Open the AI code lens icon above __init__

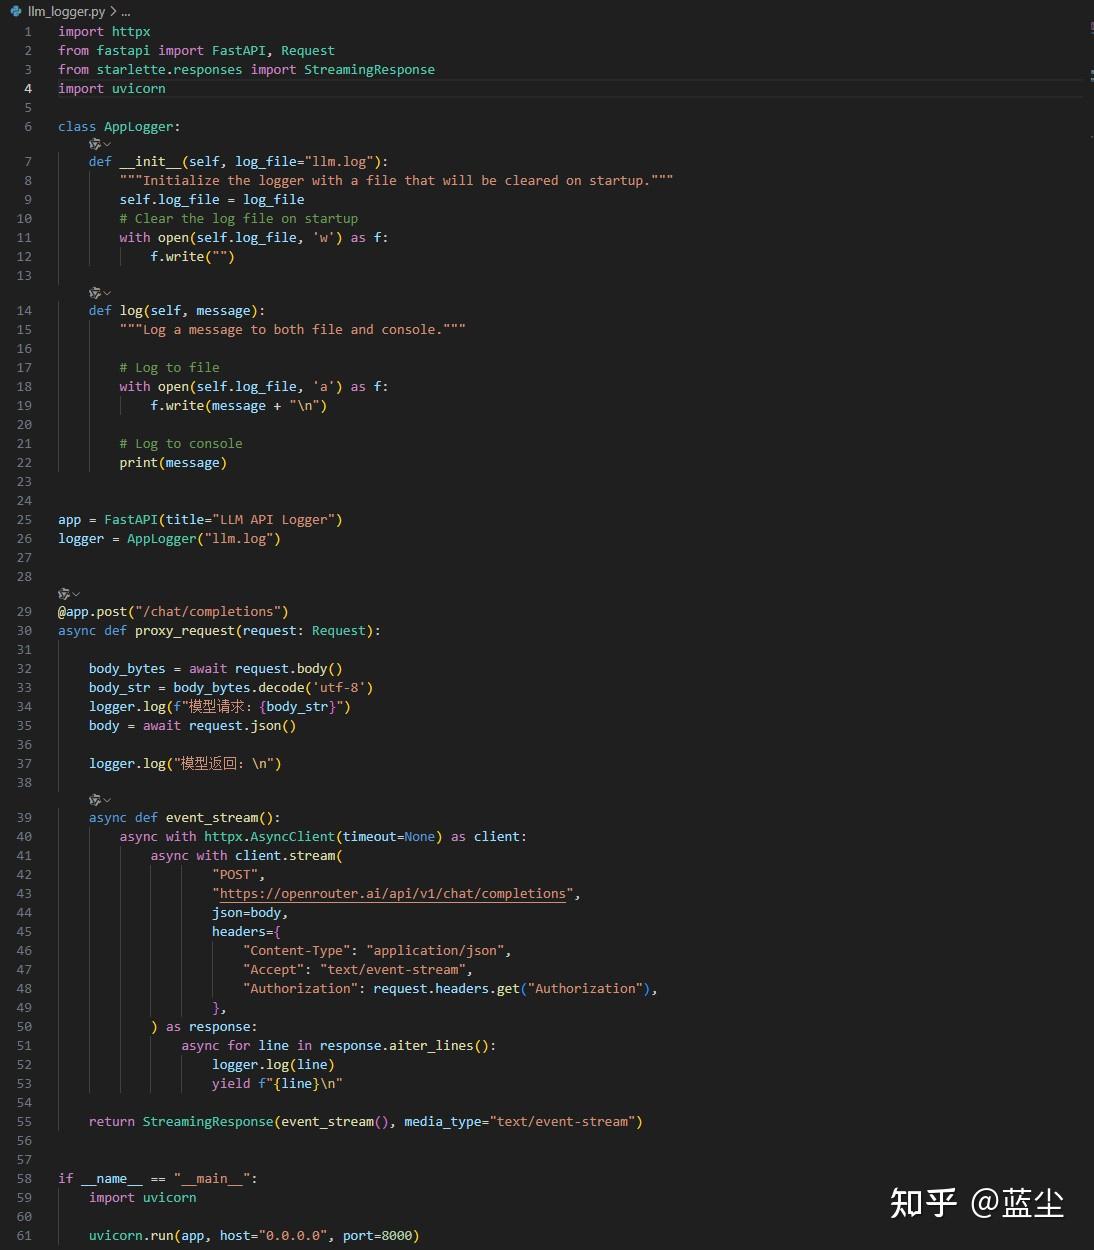[x=95, y=144]
